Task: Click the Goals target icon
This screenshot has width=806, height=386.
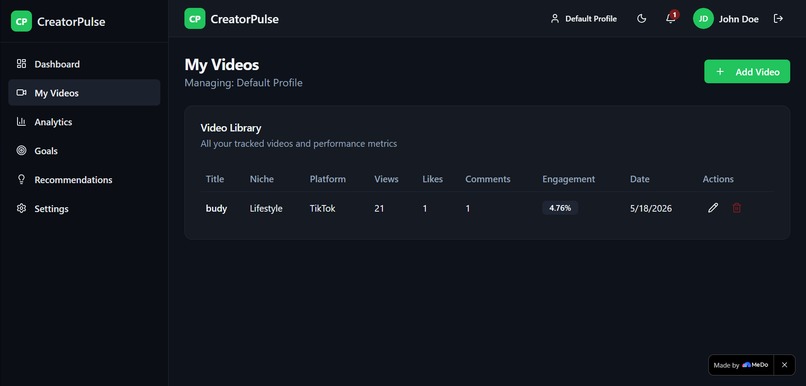Action: pos(21,151)
